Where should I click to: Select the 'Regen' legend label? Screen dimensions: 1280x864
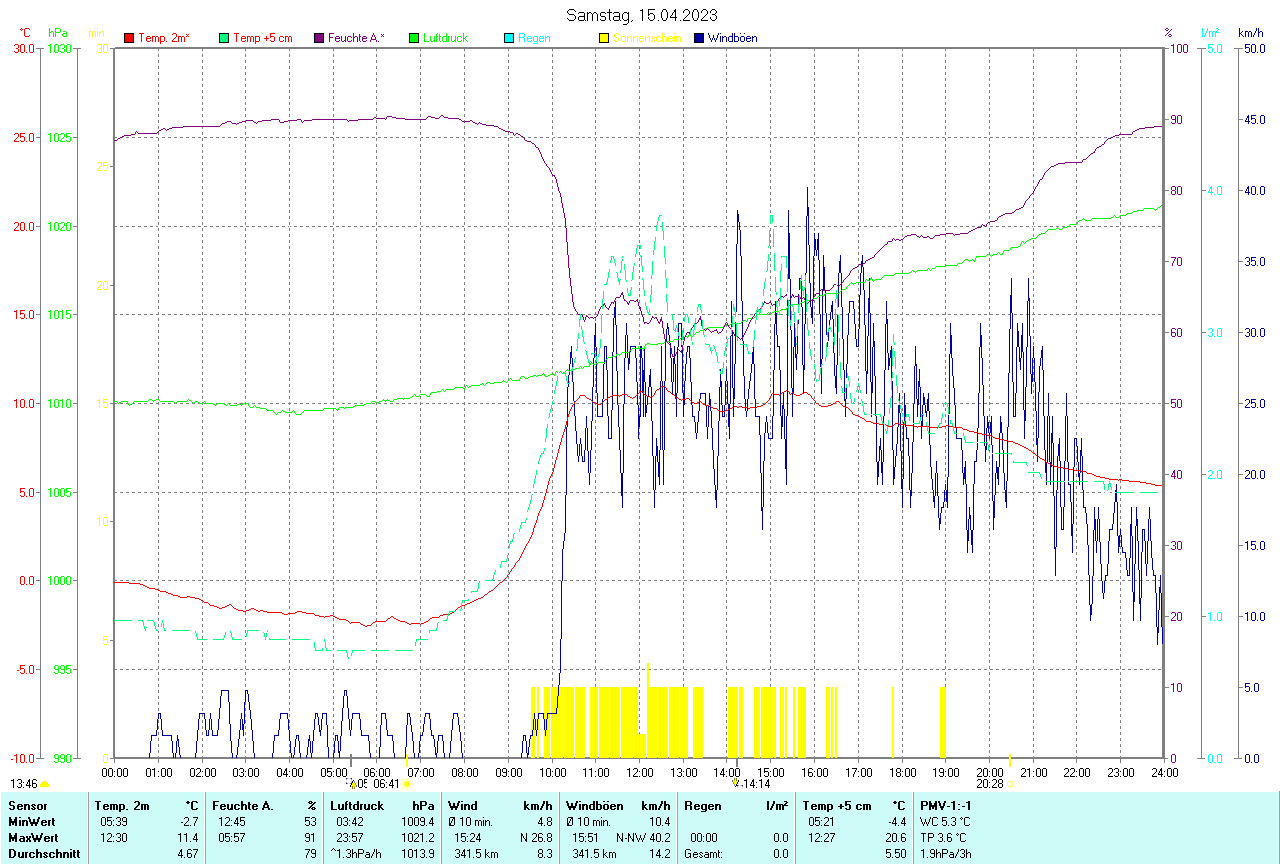[534, 38]
